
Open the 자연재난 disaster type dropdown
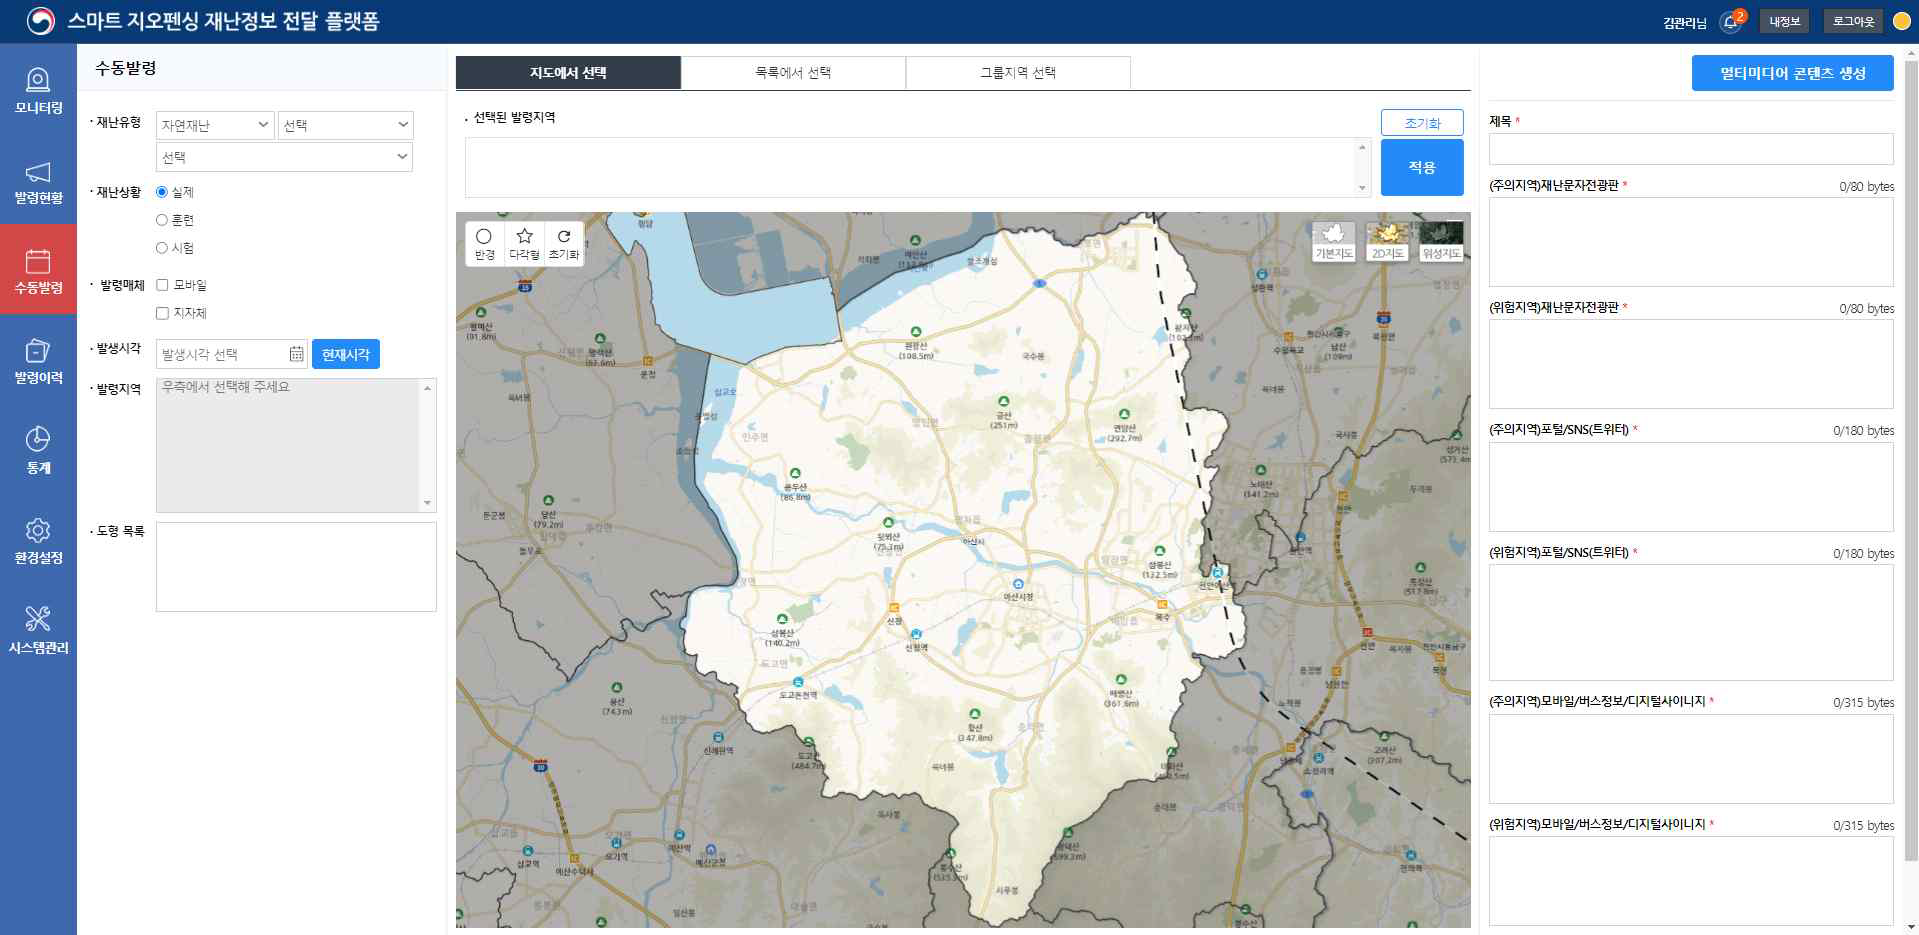215,125
